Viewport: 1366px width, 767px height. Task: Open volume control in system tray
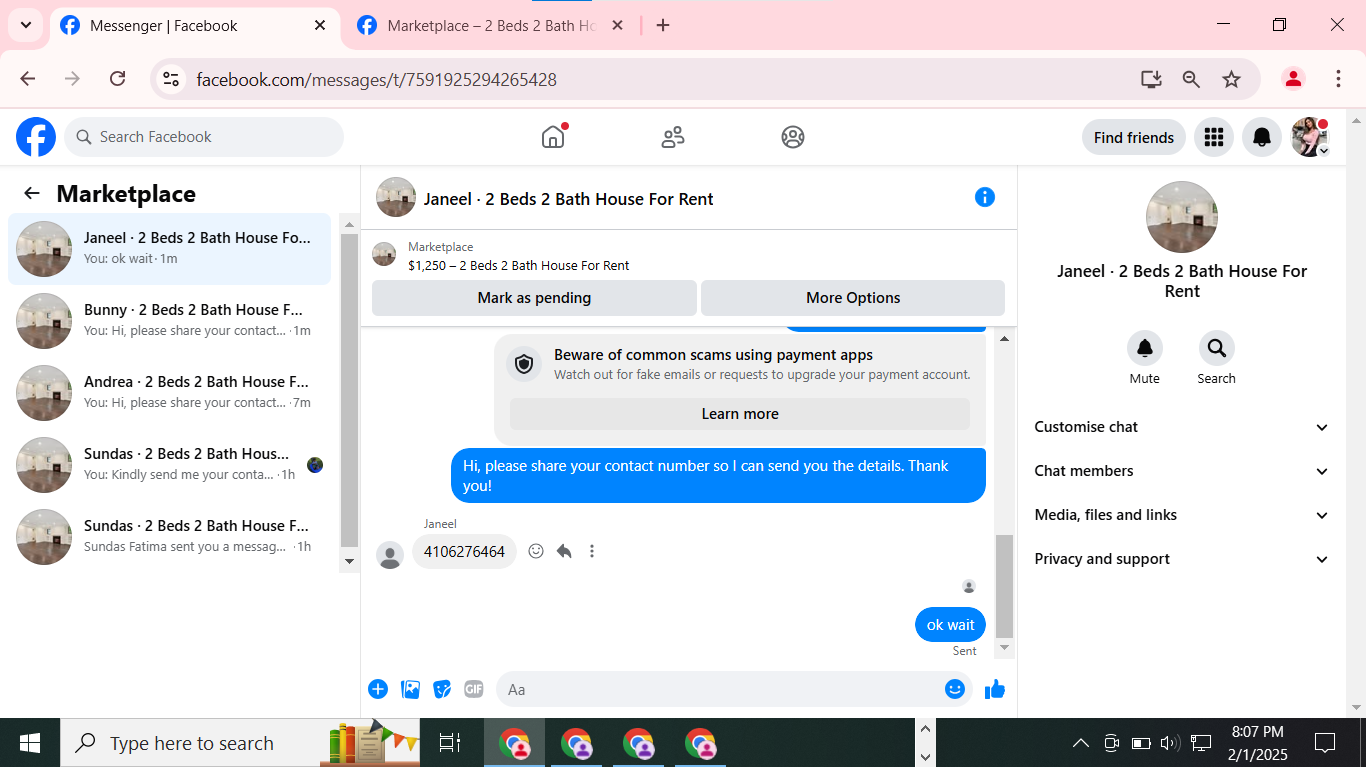1170,743
